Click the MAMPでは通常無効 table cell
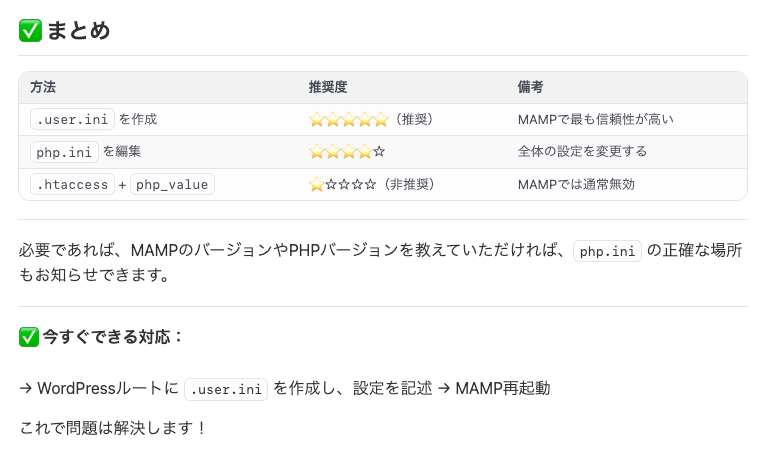Image resolution: width=767 pixels, height=456 pixels. click(x=576, y=185)
